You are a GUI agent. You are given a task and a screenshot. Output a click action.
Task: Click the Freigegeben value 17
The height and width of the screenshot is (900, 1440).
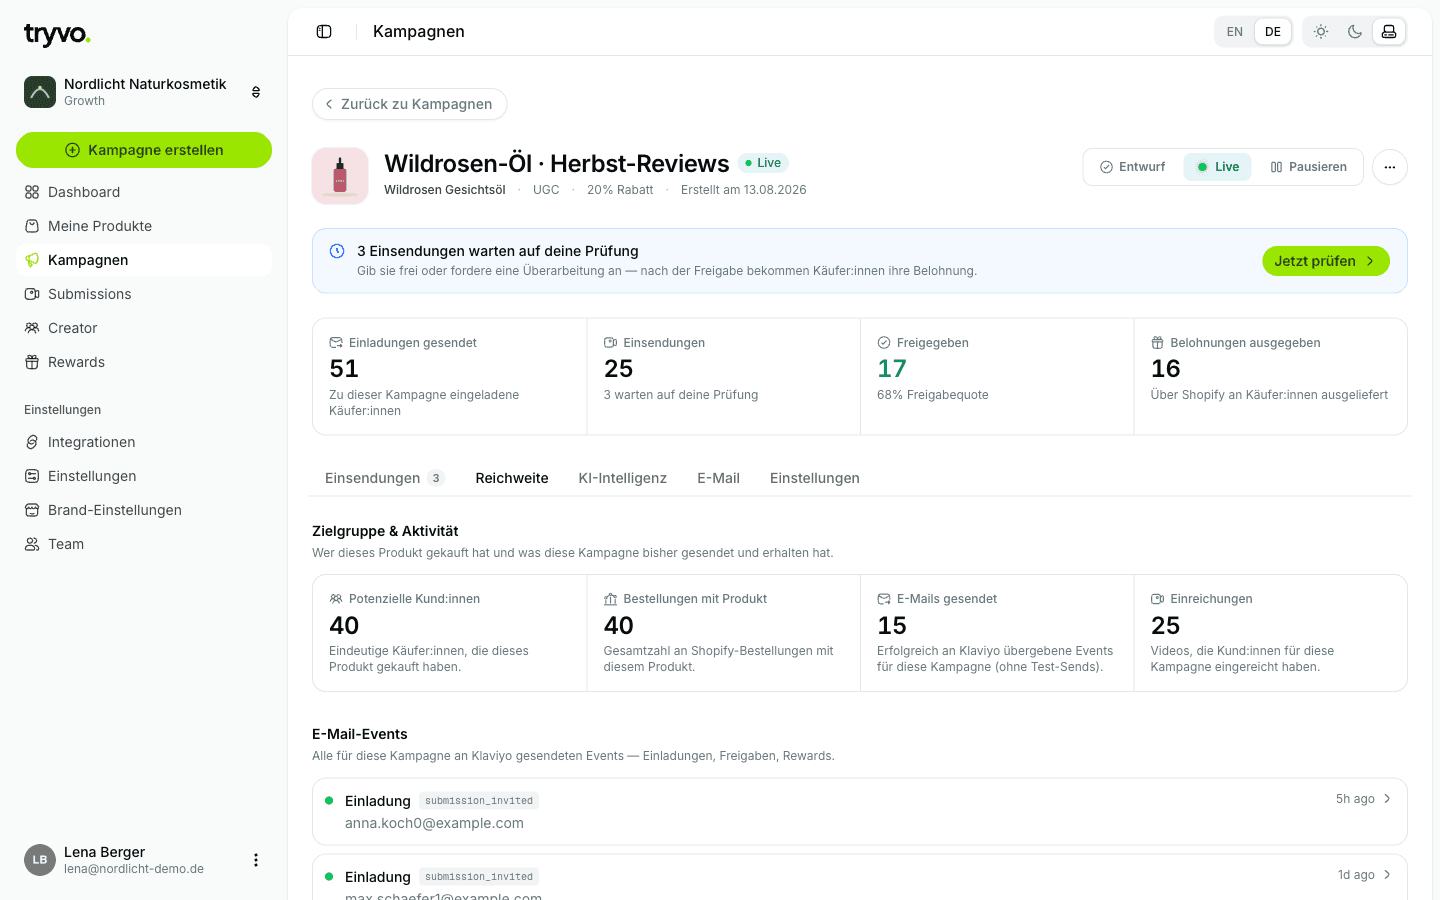(892, 369)
